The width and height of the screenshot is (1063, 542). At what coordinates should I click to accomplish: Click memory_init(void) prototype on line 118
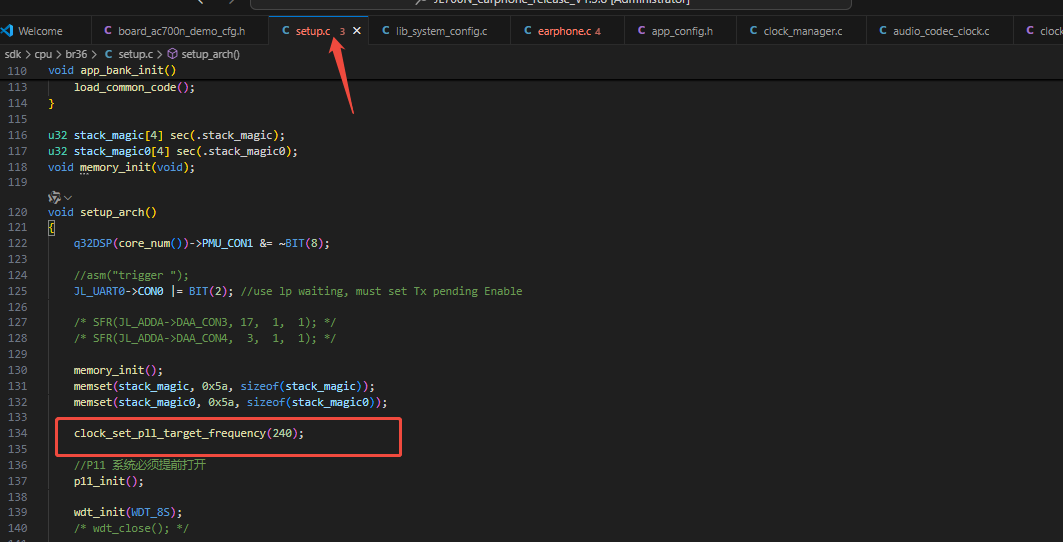pyautogui.click(x=137, y=167)
